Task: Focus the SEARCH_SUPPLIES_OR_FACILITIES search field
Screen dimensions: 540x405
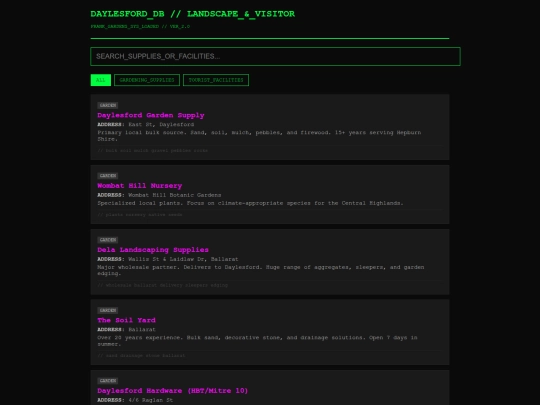Action: pyautogui.click(x=275, y=56)
